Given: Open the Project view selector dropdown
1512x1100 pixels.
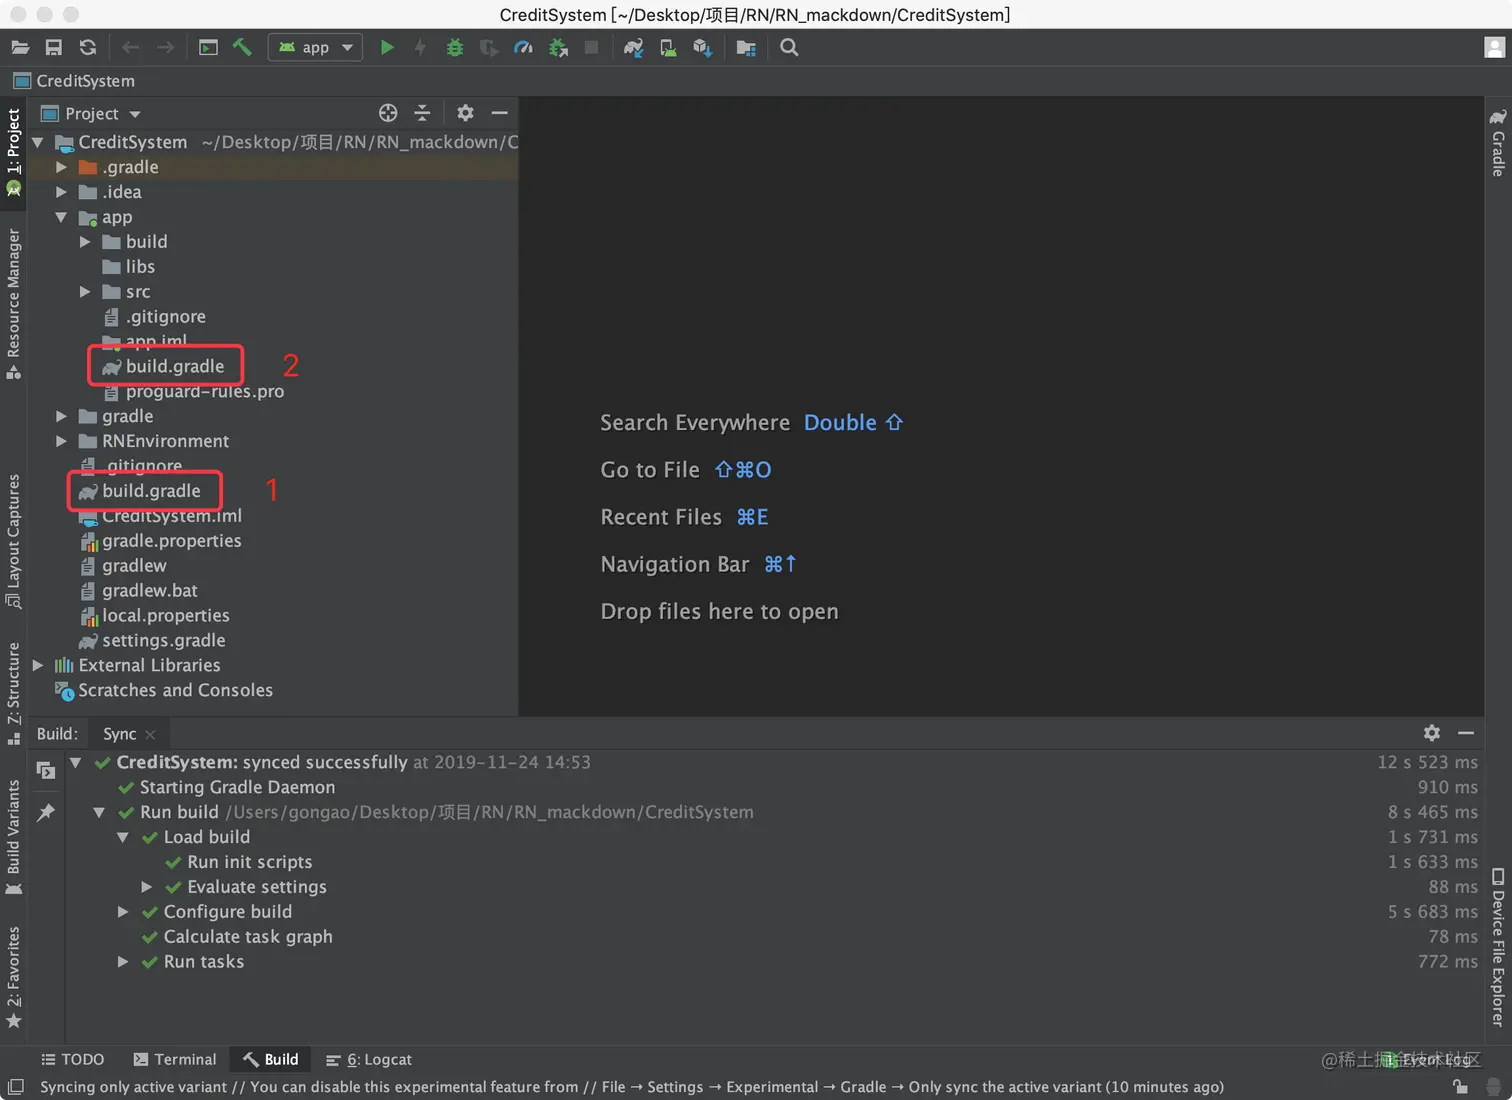Looking at the screenshot, I should [91, 113].
